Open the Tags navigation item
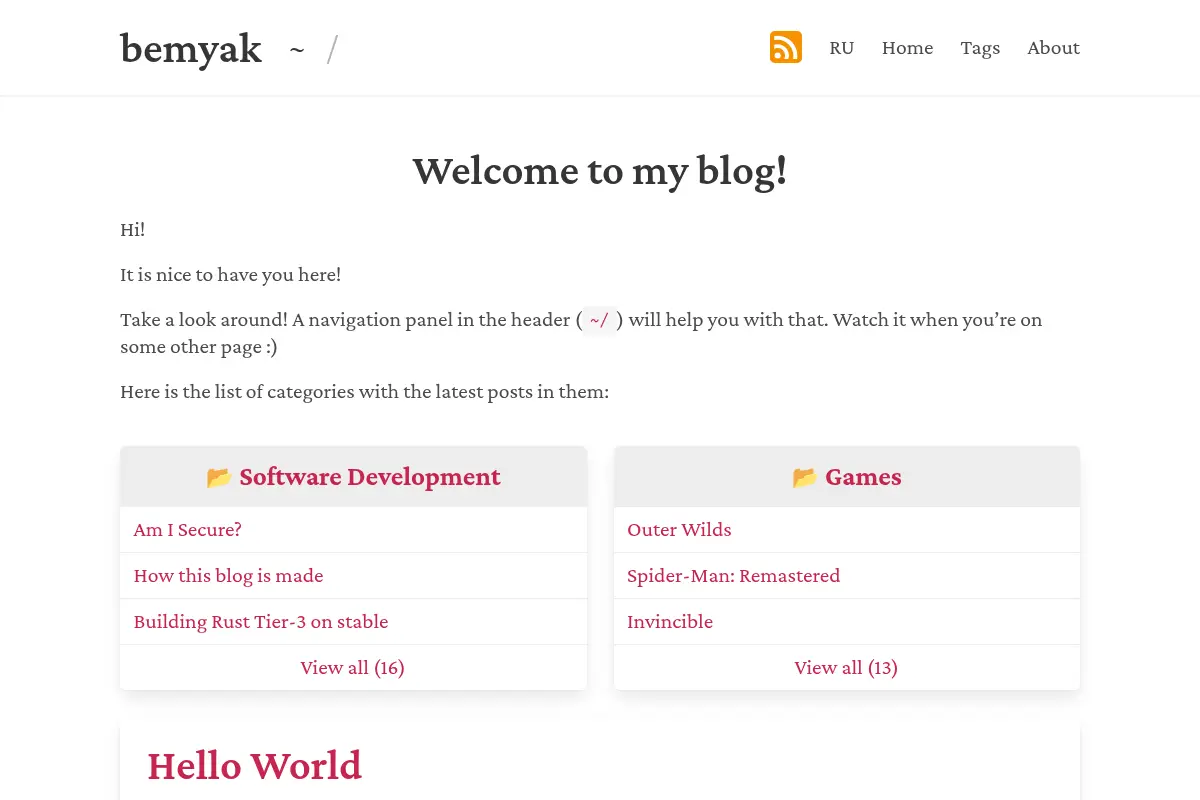Screen dimensions: 1200x800 coord(980,48)
